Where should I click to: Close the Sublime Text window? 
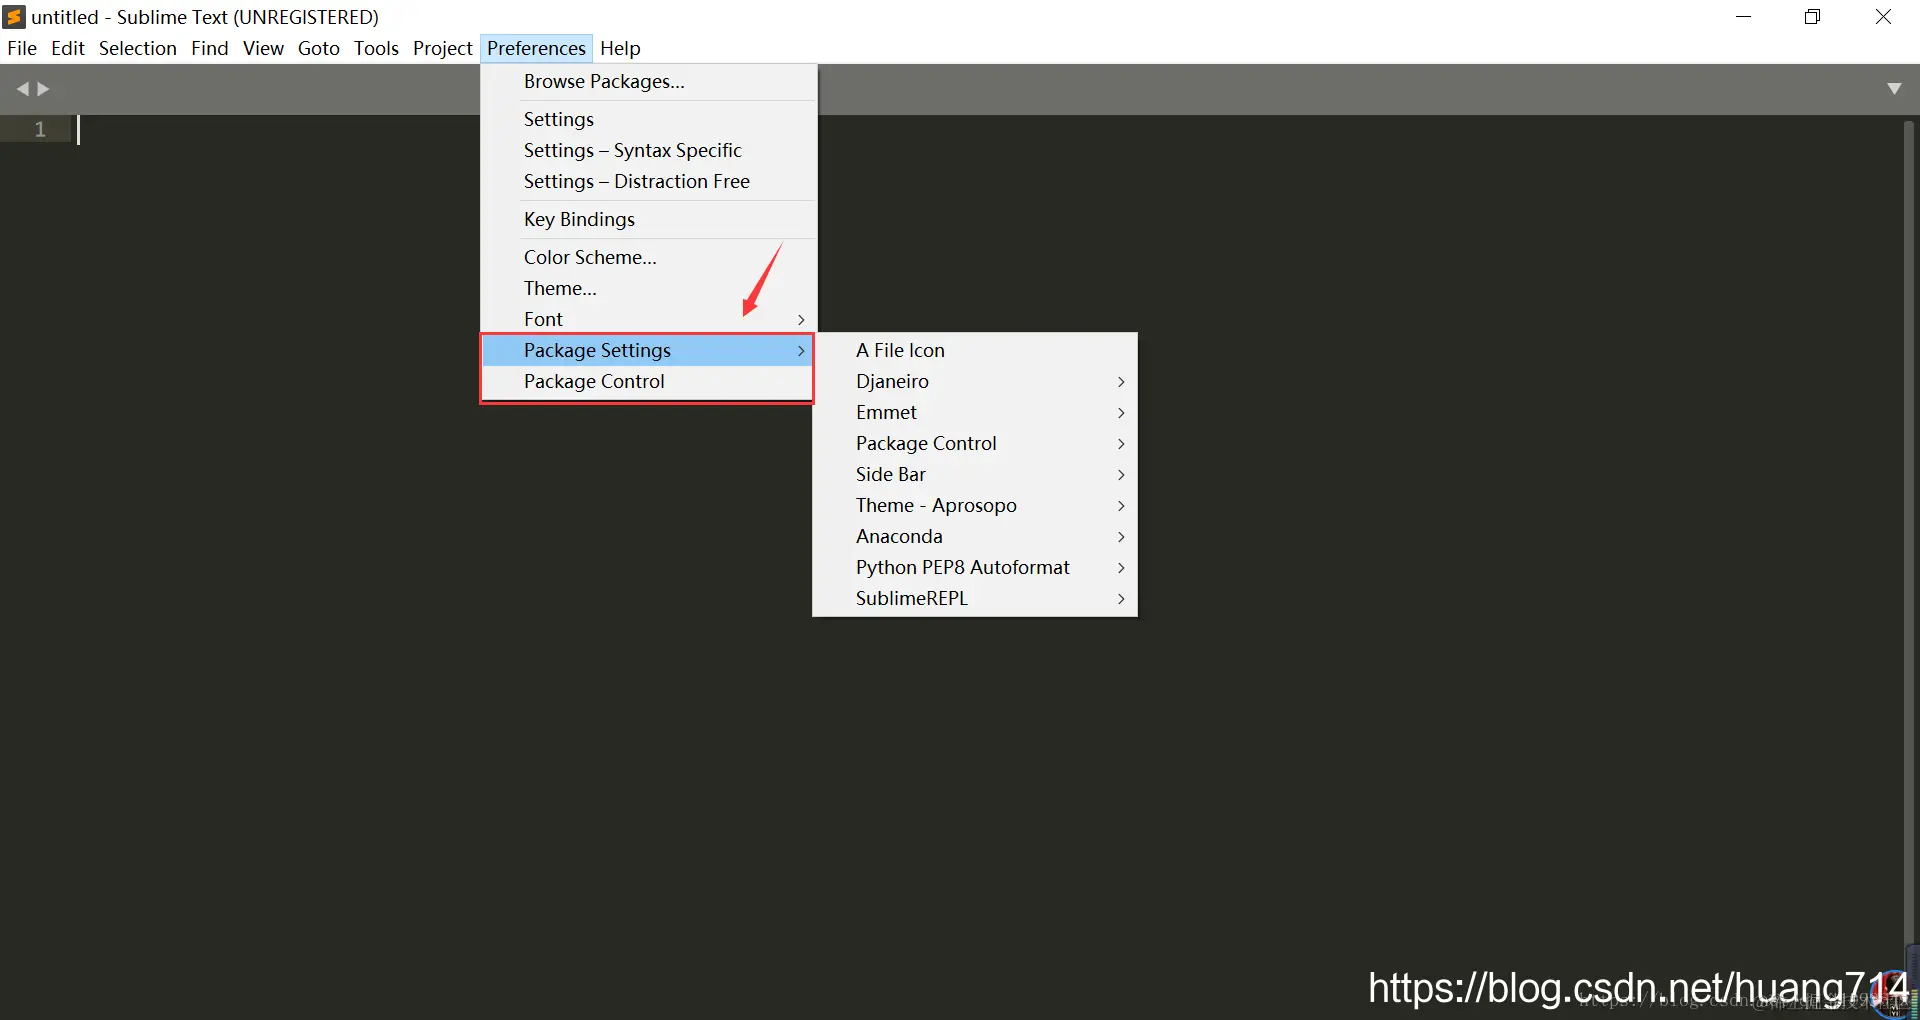coord(1884,17)
